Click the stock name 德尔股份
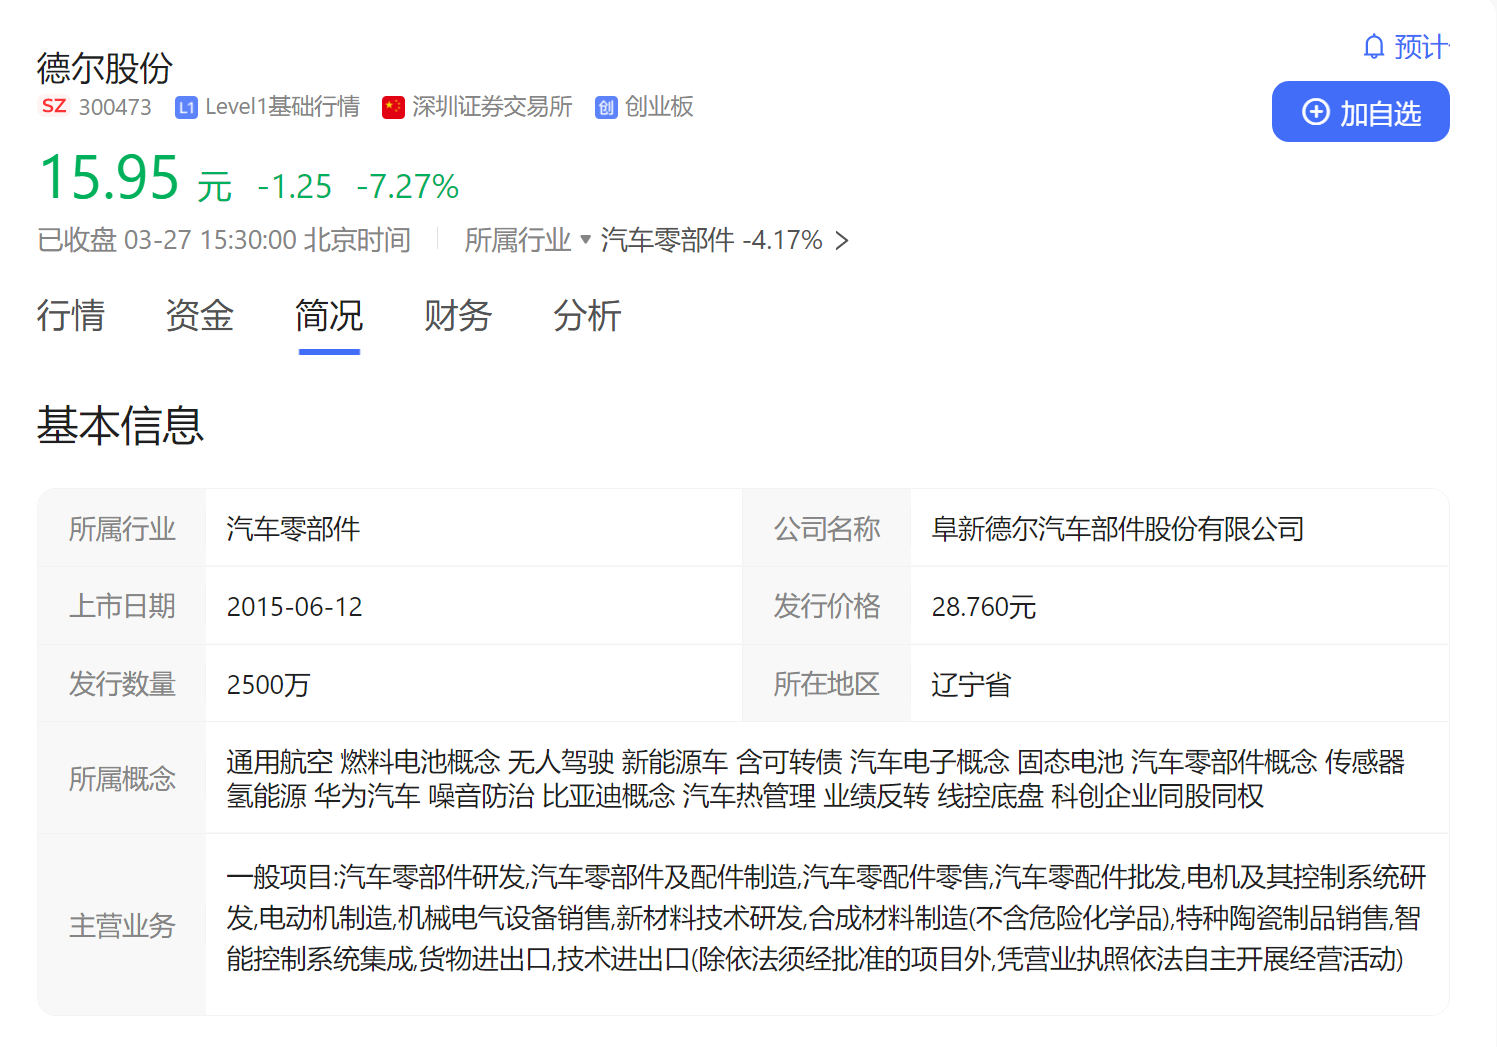Image resolution: width=1497 pixels, height=1047 pixels. (105, 68)
